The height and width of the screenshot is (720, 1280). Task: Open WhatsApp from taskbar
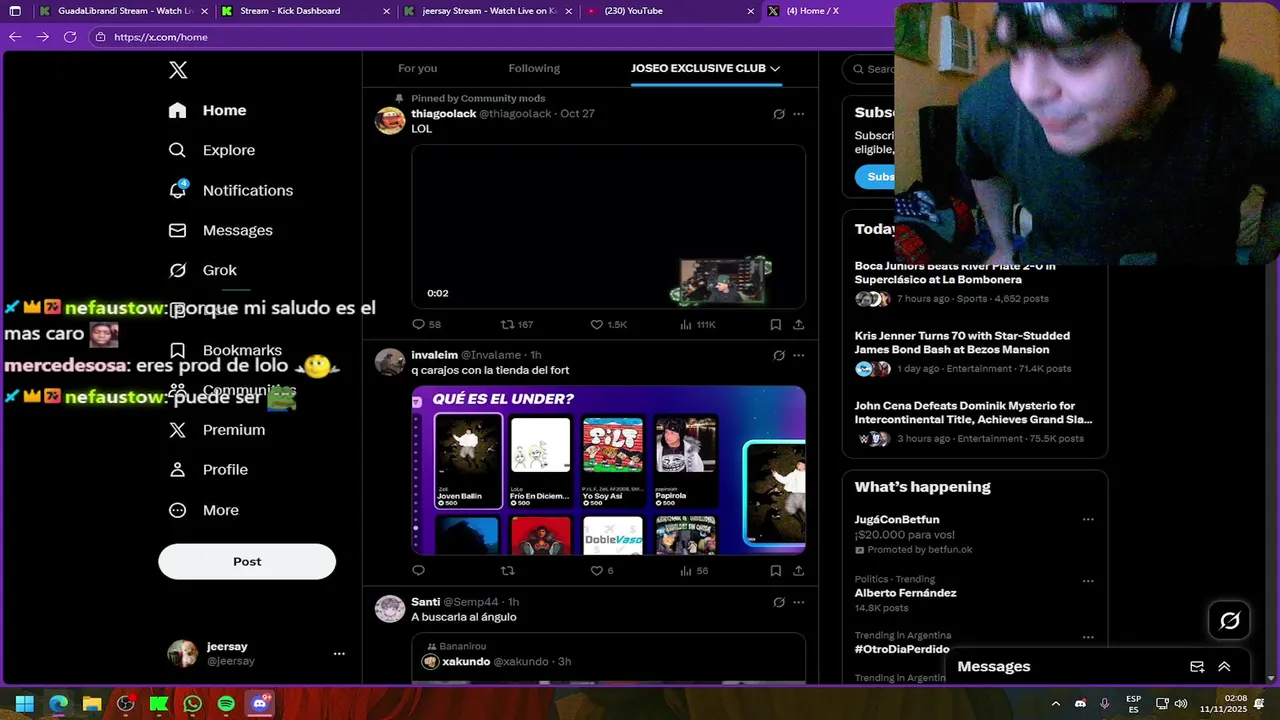[x=192, y=704]
